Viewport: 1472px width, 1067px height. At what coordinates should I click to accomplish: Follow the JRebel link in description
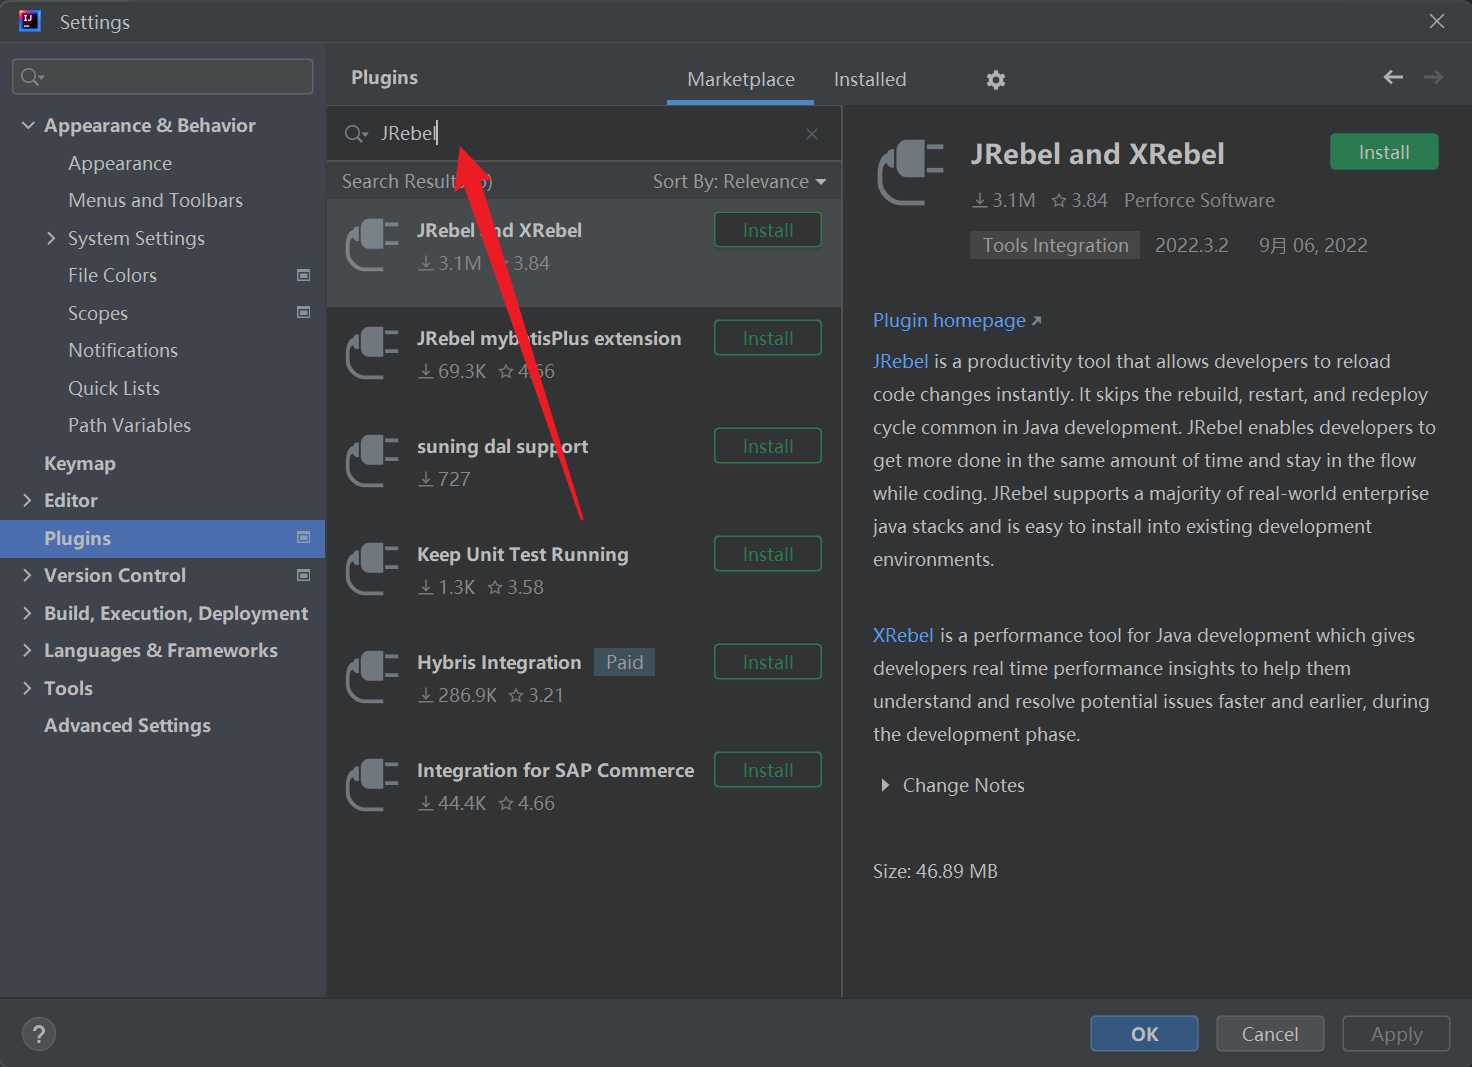[901, 361]
